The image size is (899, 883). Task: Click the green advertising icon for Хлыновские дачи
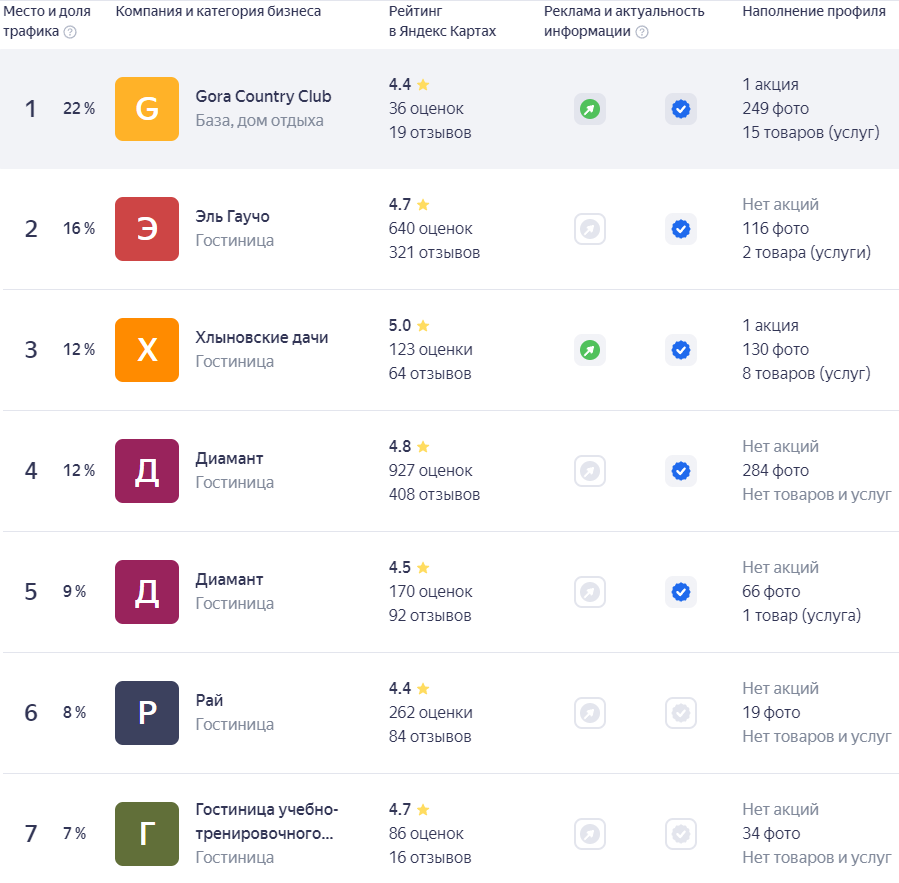[x=589, y=350]
